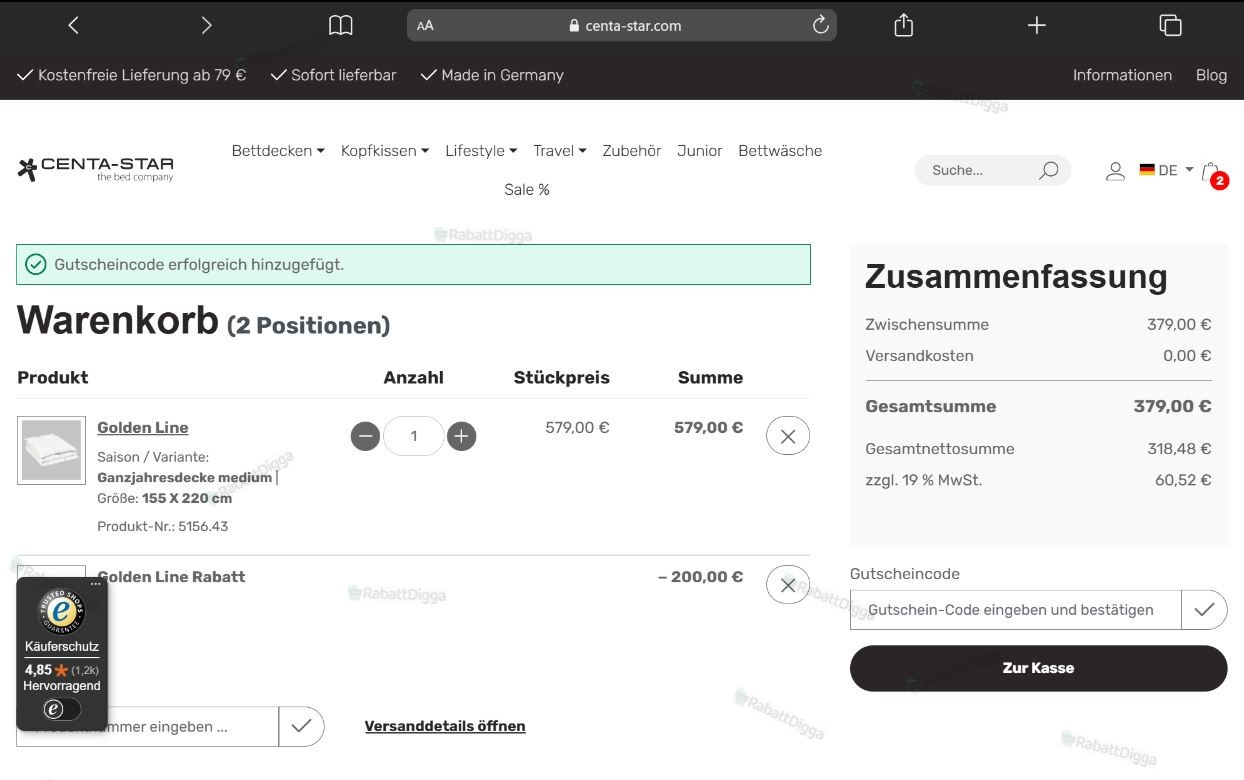Remove the Golden Line Rabatt discount

click(x=788, y=585)
